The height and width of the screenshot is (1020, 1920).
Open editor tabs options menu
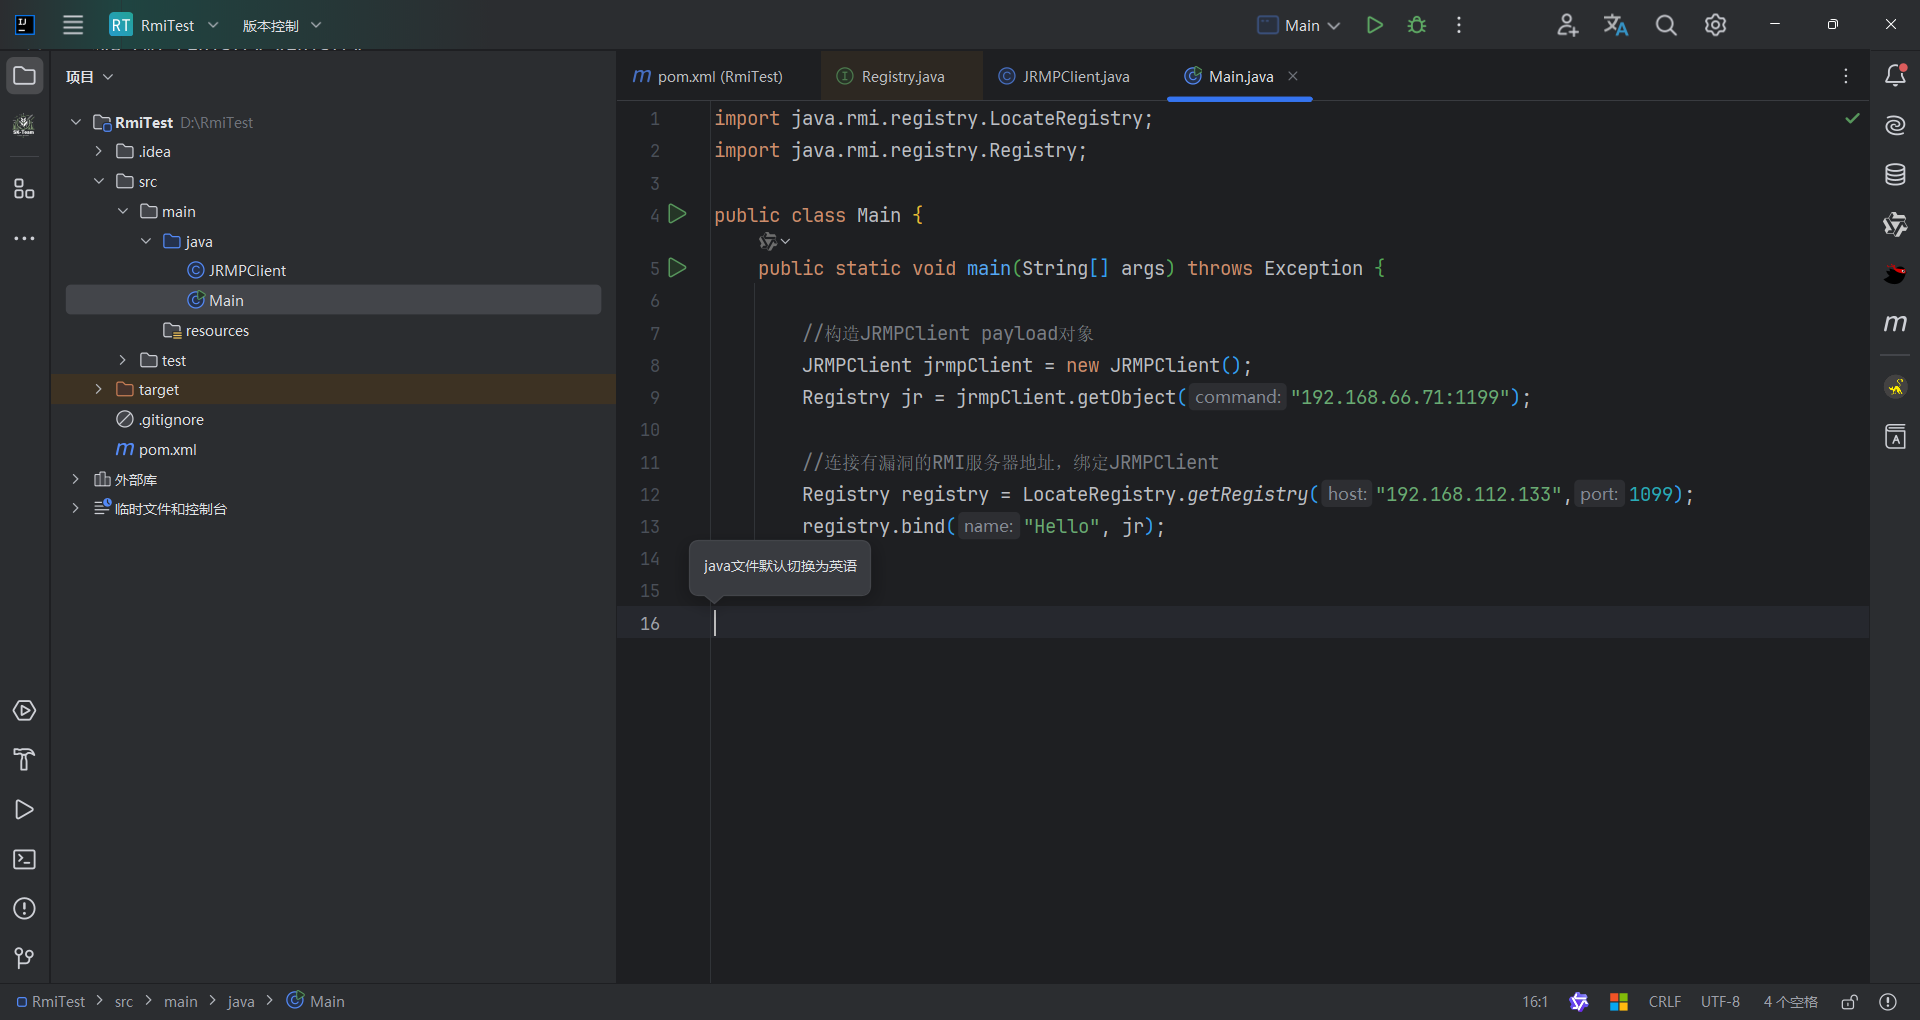[1846, 76]
